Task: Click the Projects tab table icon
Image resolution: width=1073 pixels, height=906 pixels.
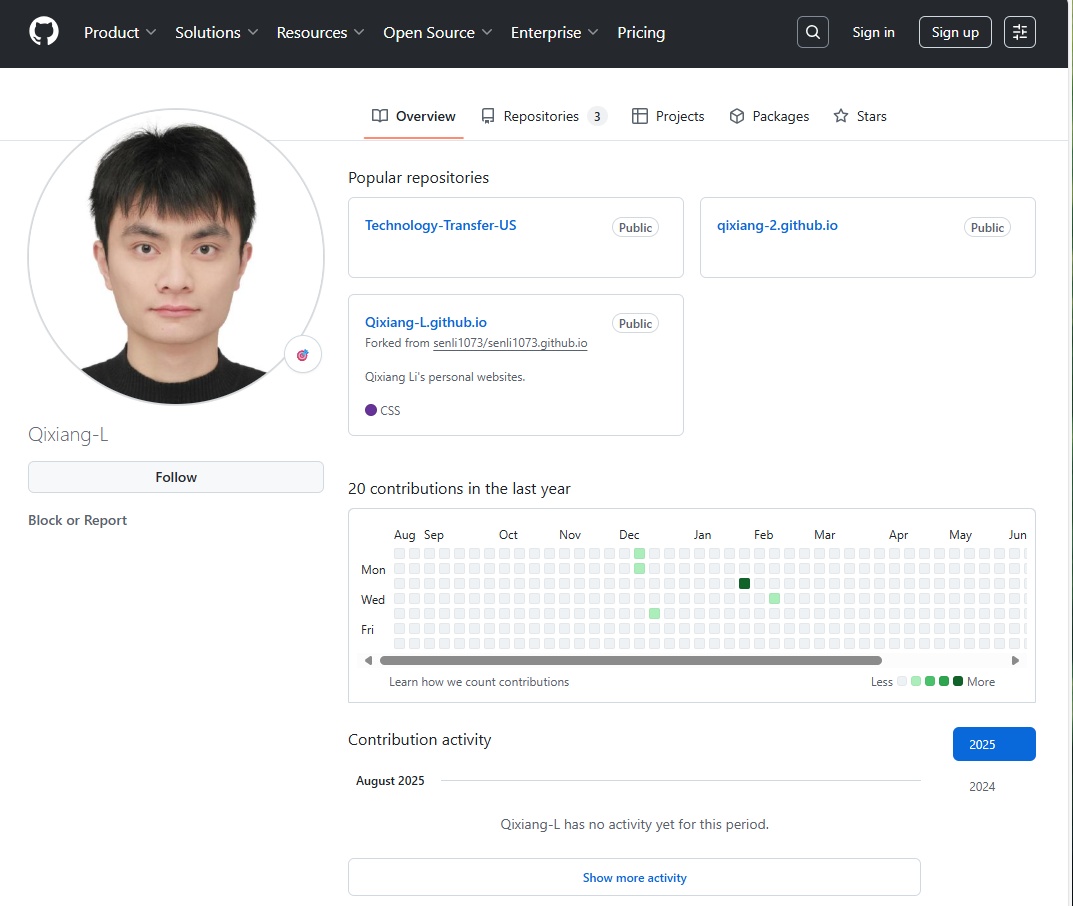Action: coord(640,116)
